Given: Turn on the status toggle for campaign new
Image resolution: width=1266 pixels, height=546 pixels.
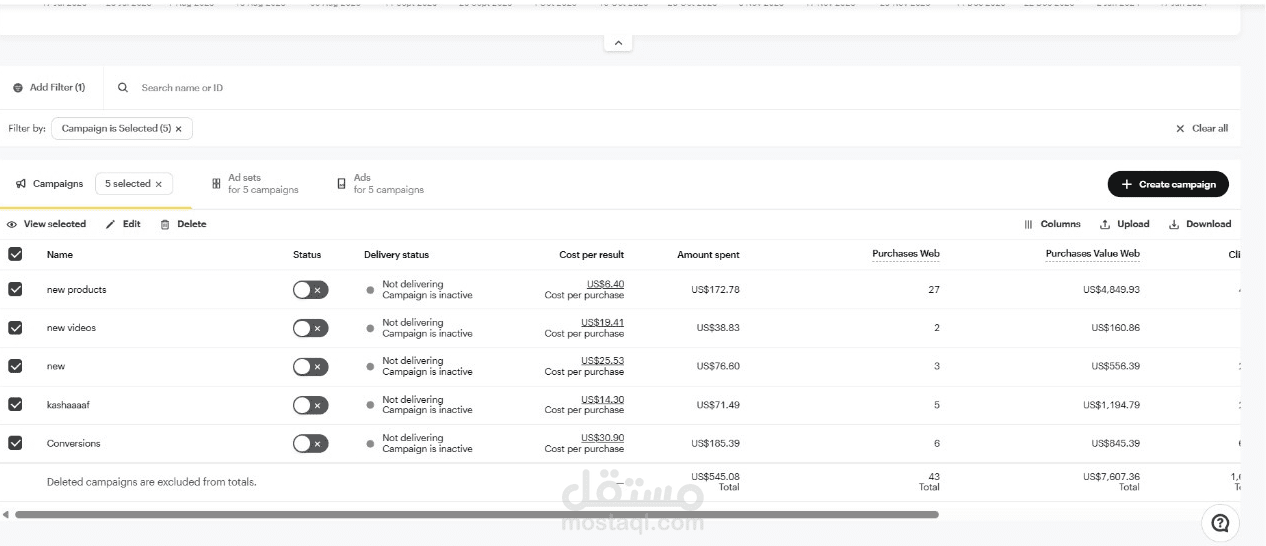Looking at the screenshot, I should coord(310,367).
